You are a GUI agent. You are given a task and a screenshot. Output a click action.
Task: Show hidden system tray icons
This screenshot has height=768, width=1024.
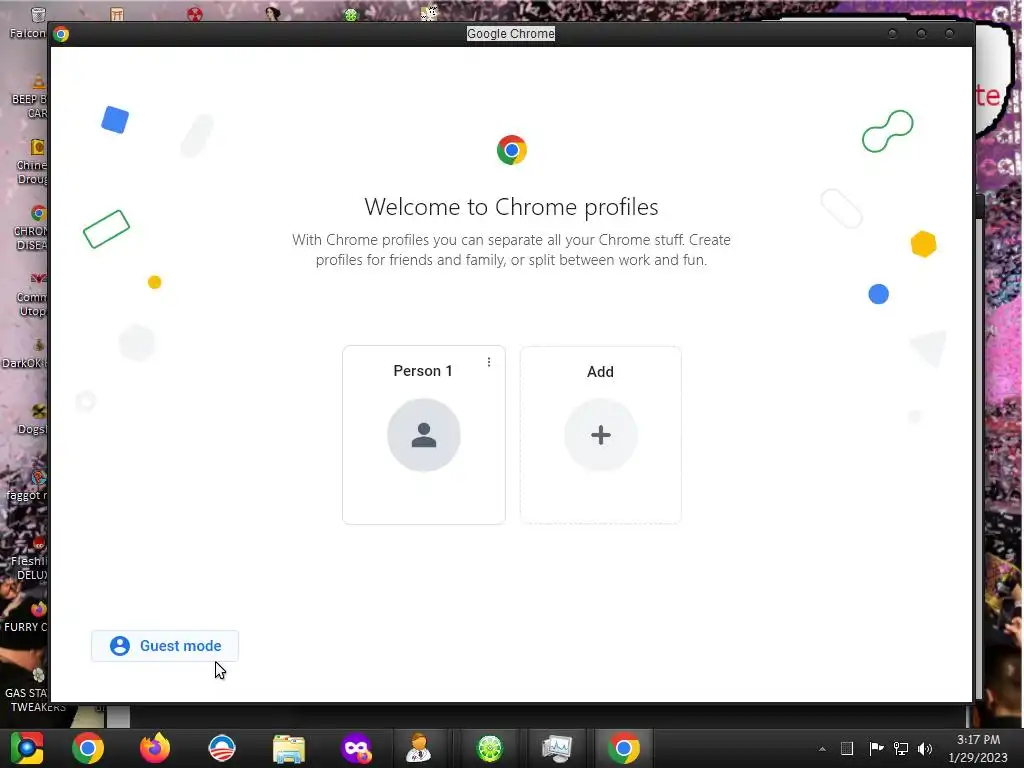822,749
